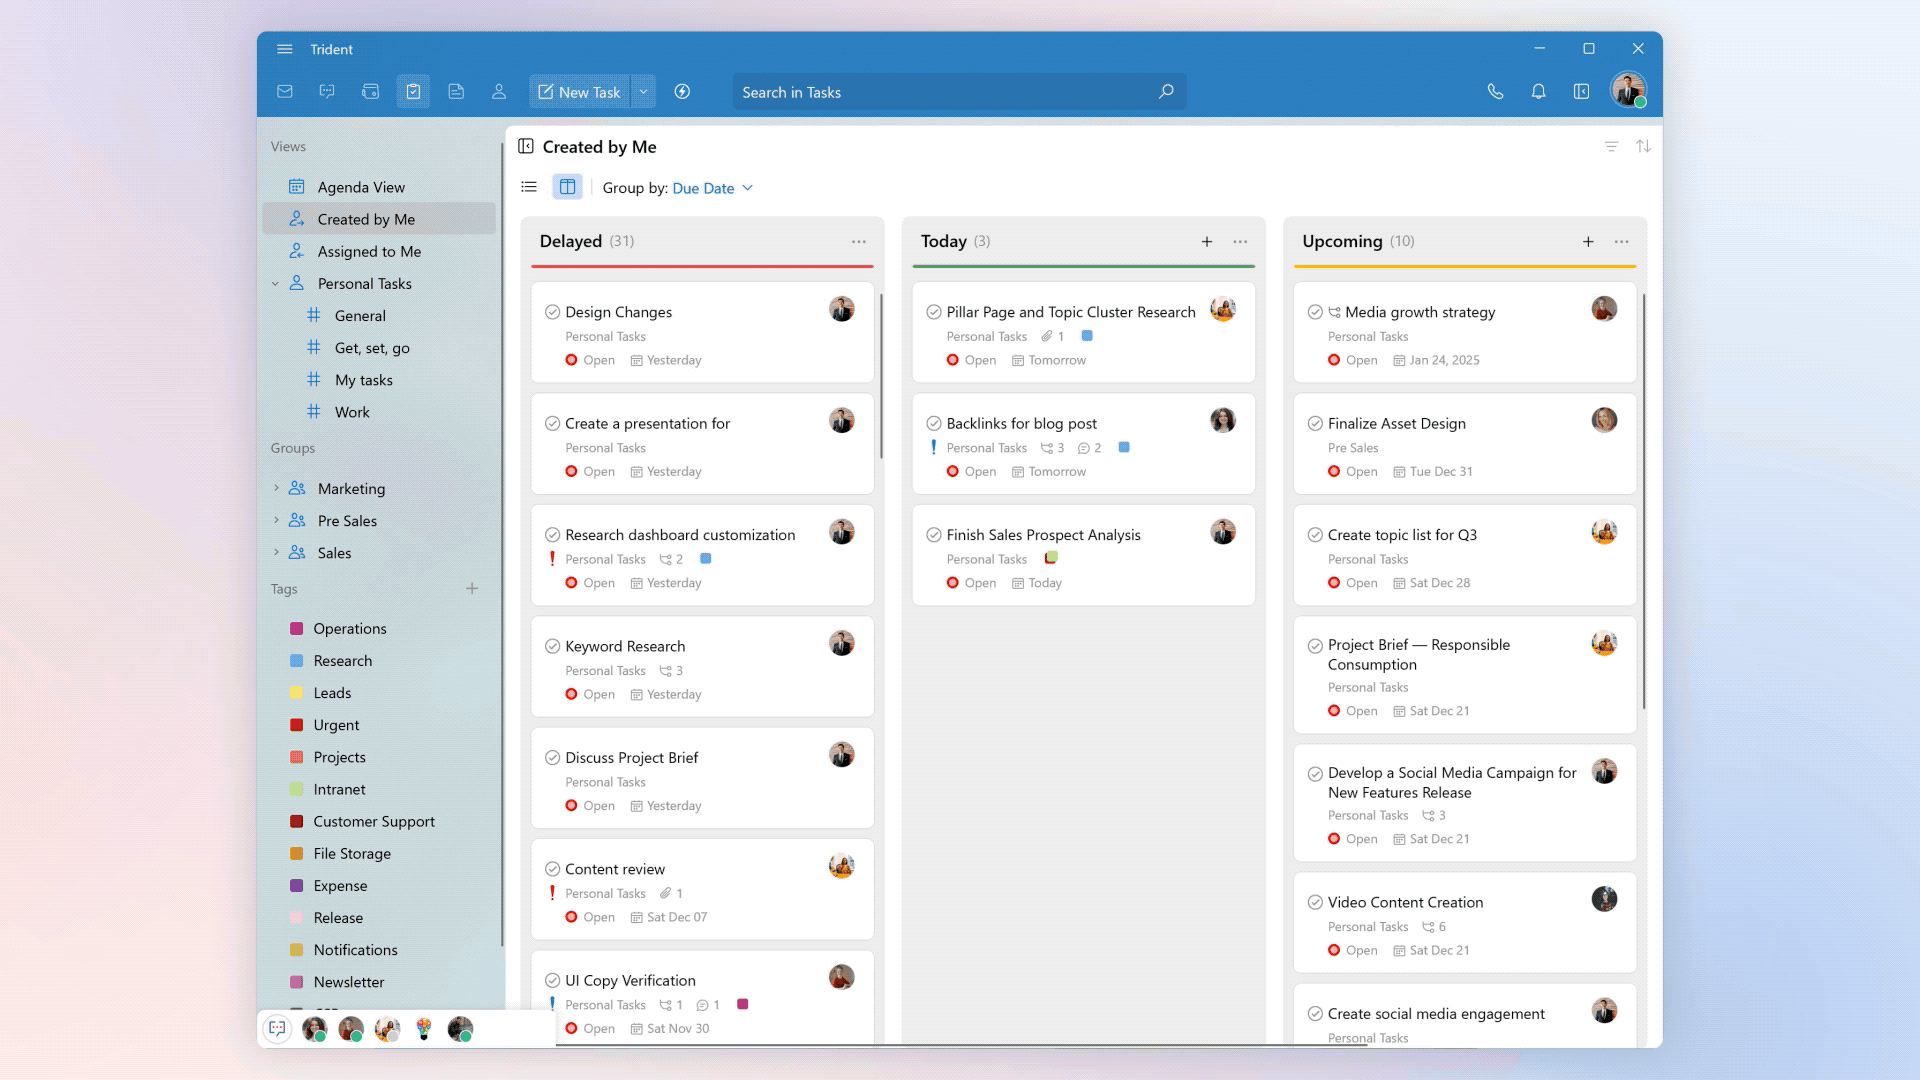Click the New Task button
This screenshot has width=1920, height=1080.
coord(579,92)
